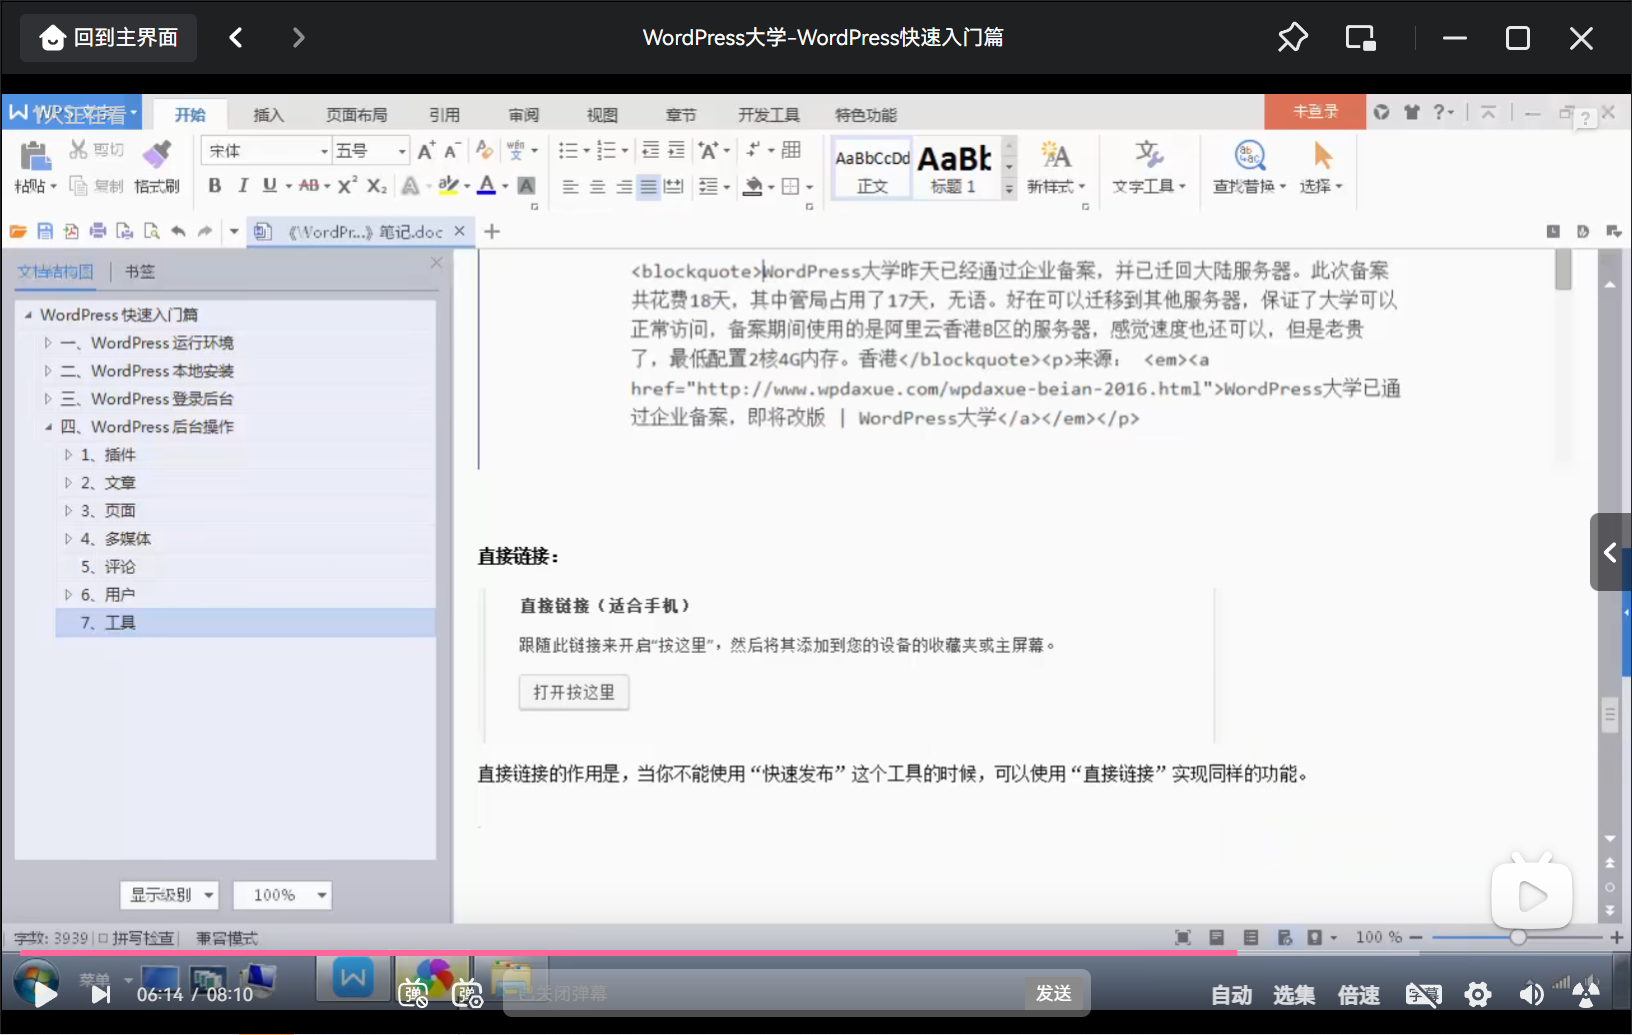Open the 选集 episode list
Viewport: 1632px width, 1035px height.
[1294, 995]
